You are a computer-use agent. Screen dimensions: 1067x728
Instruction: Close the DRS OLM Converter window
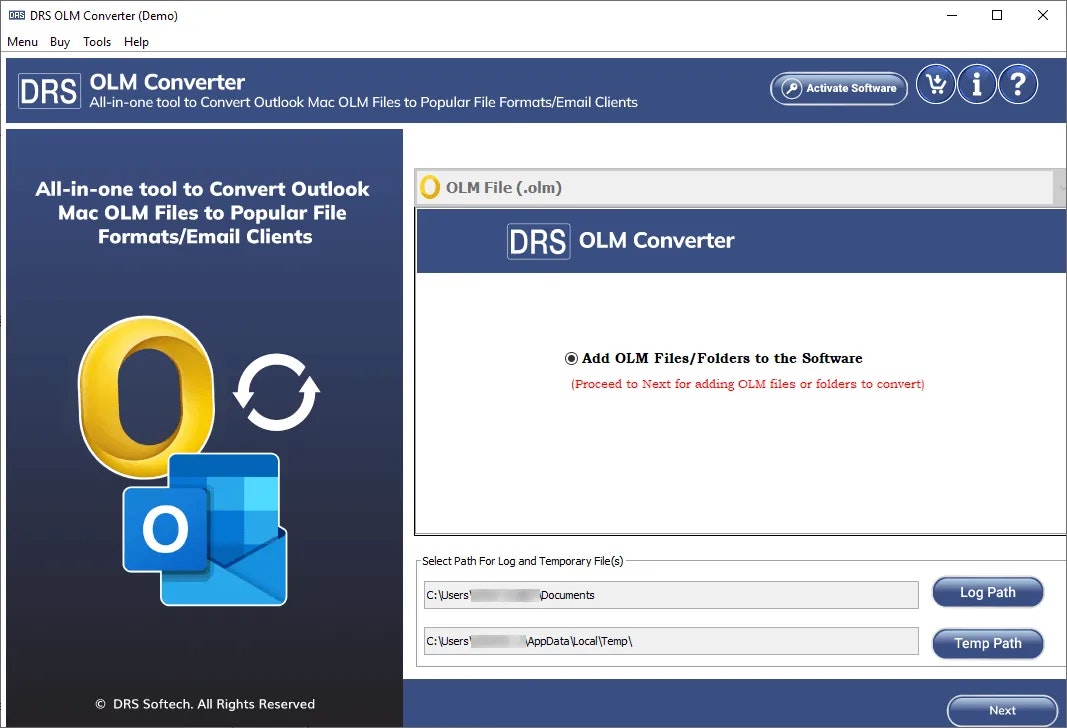(x=1043, y=15)
